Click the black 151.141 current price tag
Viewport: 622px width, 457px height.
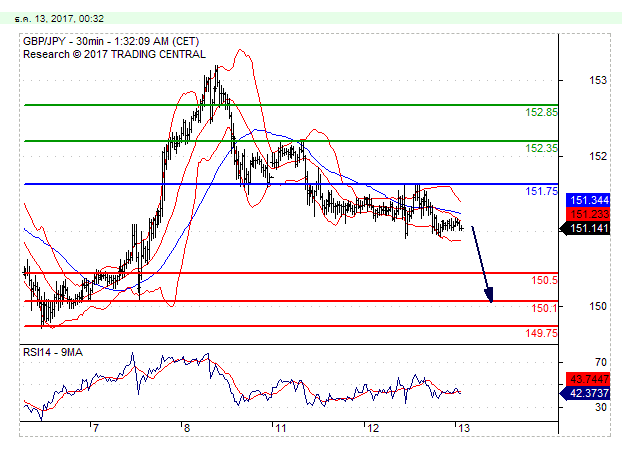(585, 228)
